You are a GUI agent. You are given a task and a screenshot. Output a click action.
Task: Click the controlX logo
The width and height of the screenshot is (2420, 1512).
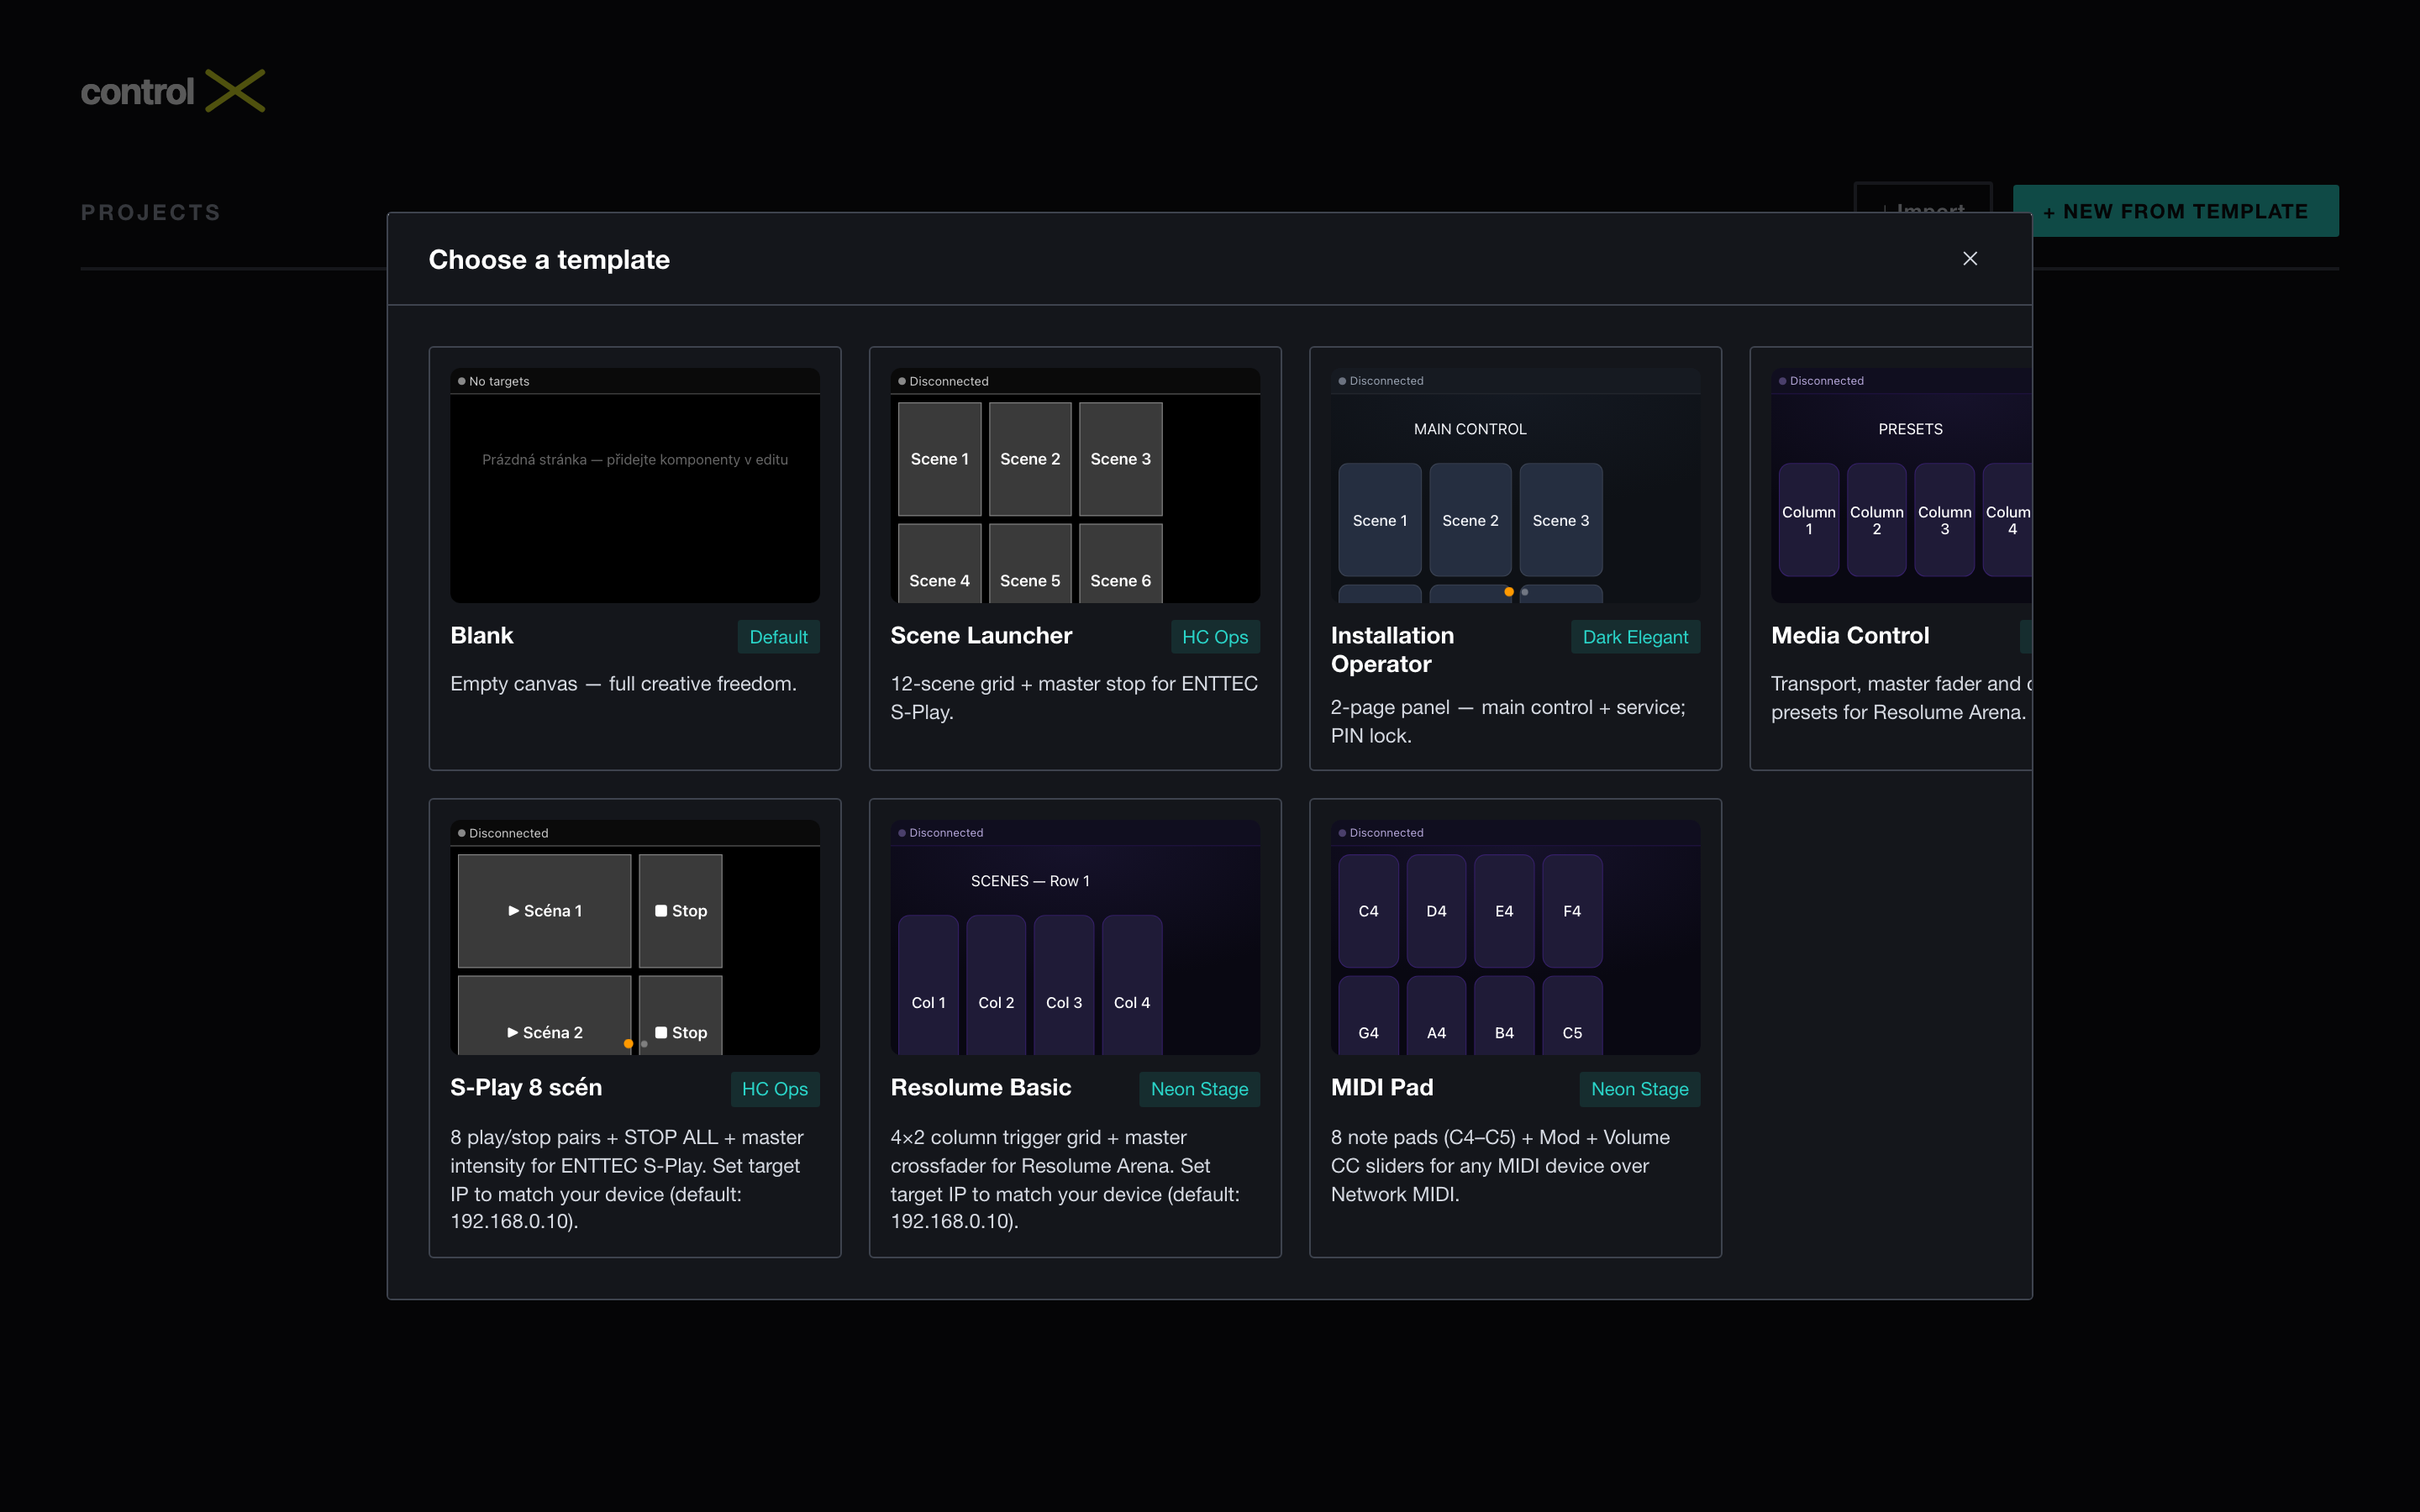point(173,91)
